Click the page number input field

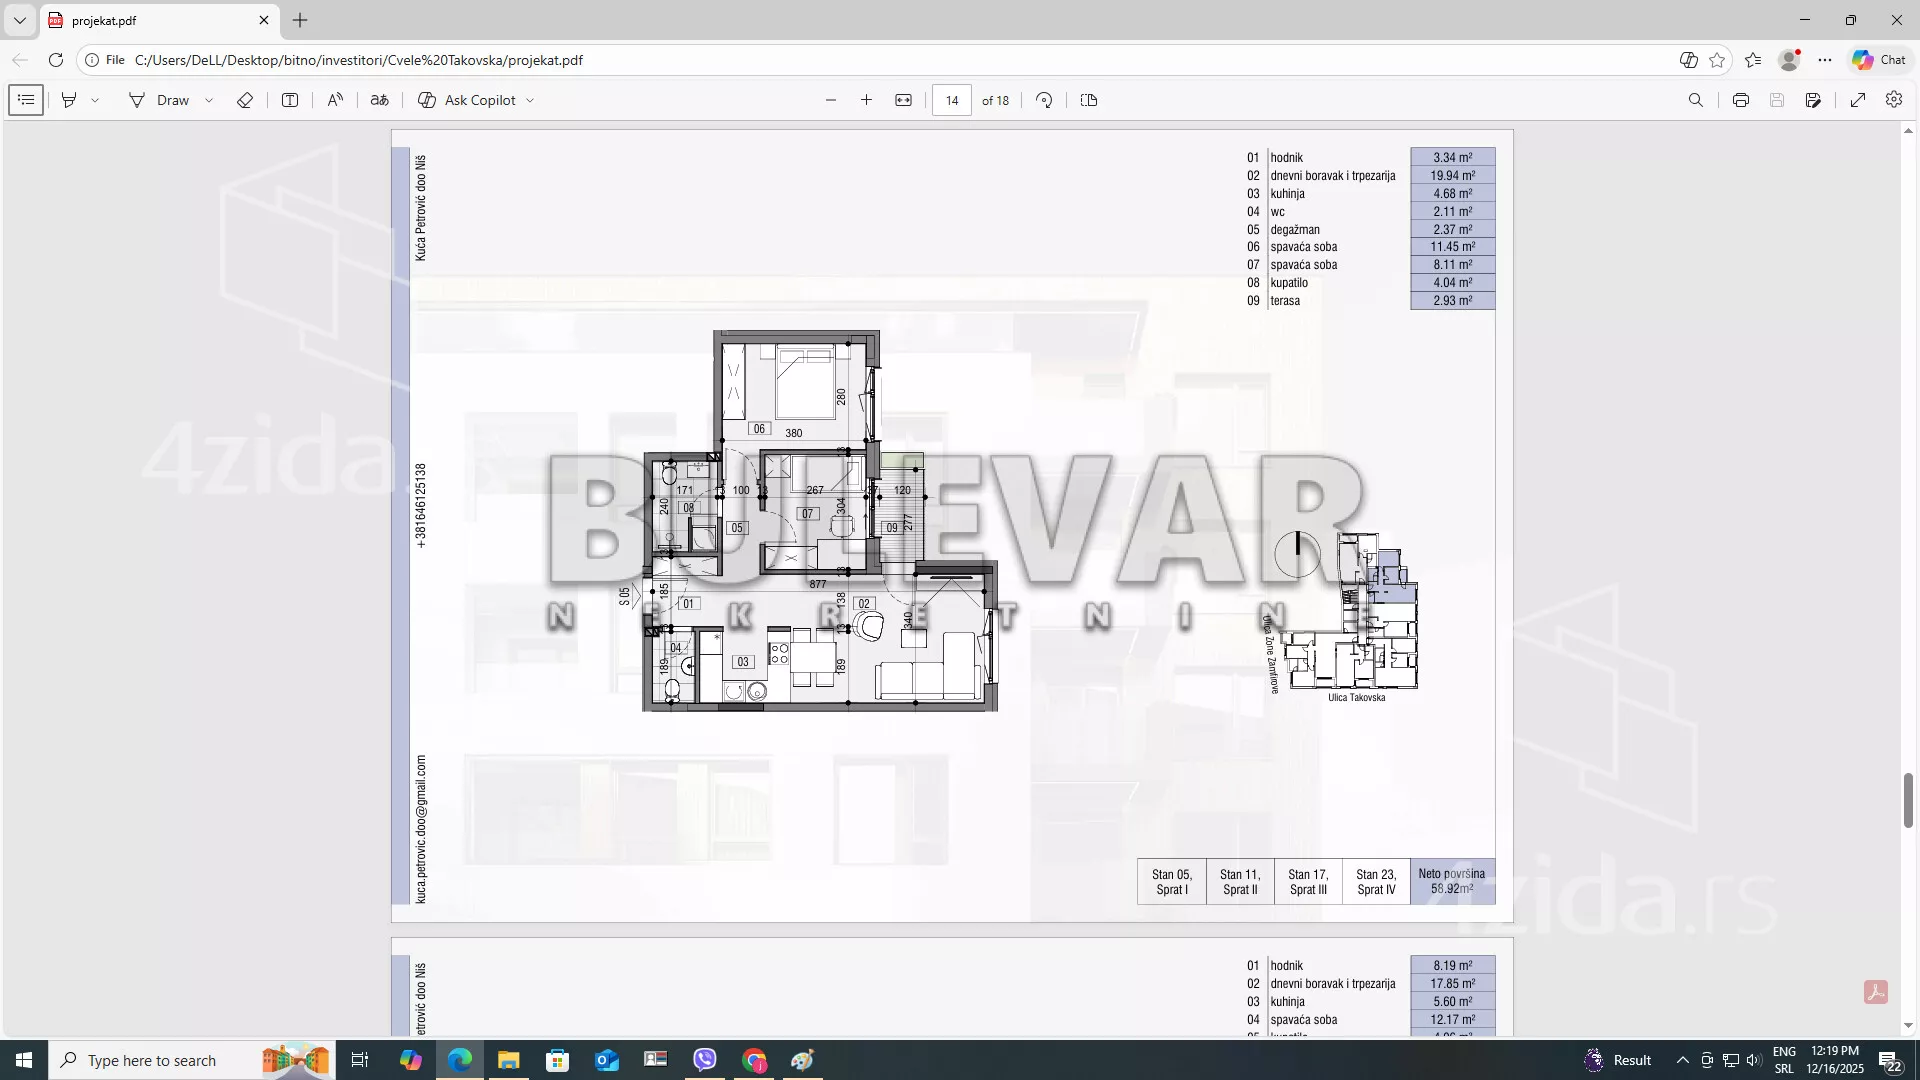click(951, 100)
